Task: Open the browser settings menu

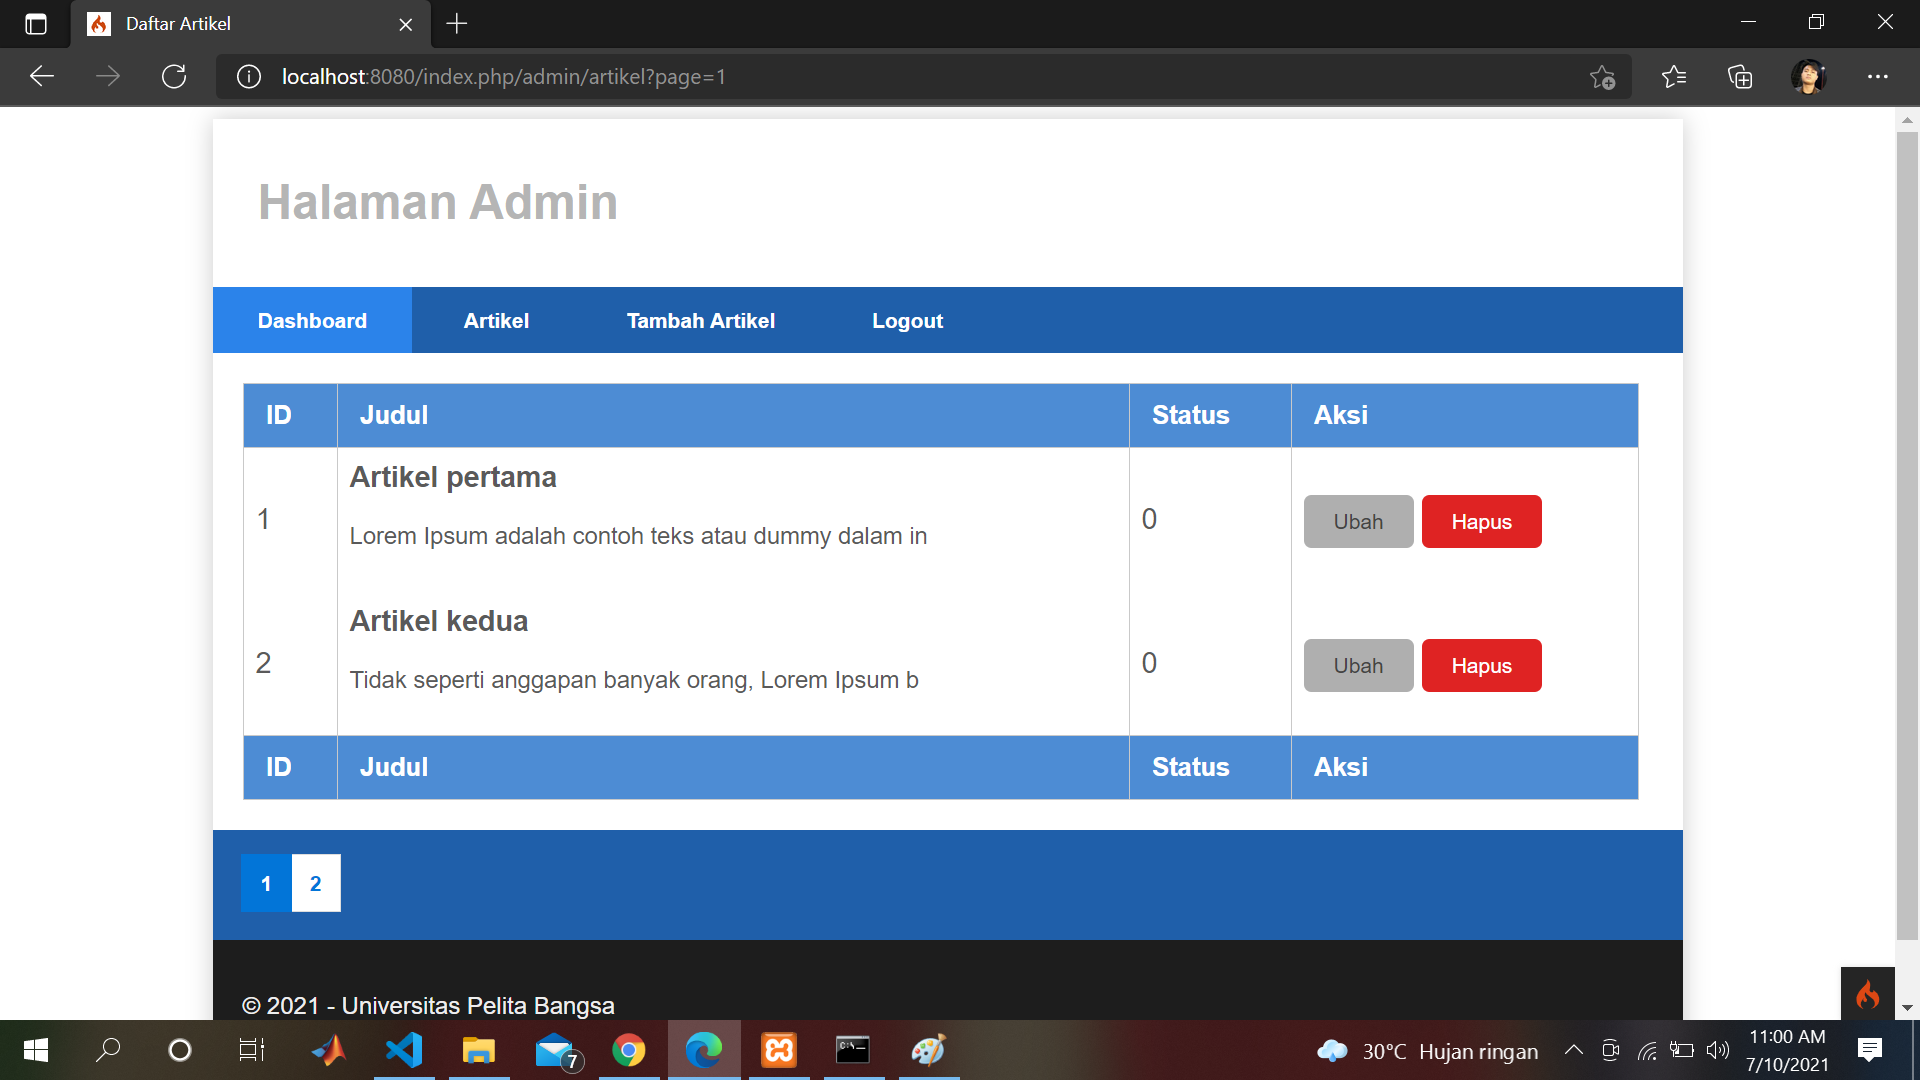Action: click(x=1878, y=77)
